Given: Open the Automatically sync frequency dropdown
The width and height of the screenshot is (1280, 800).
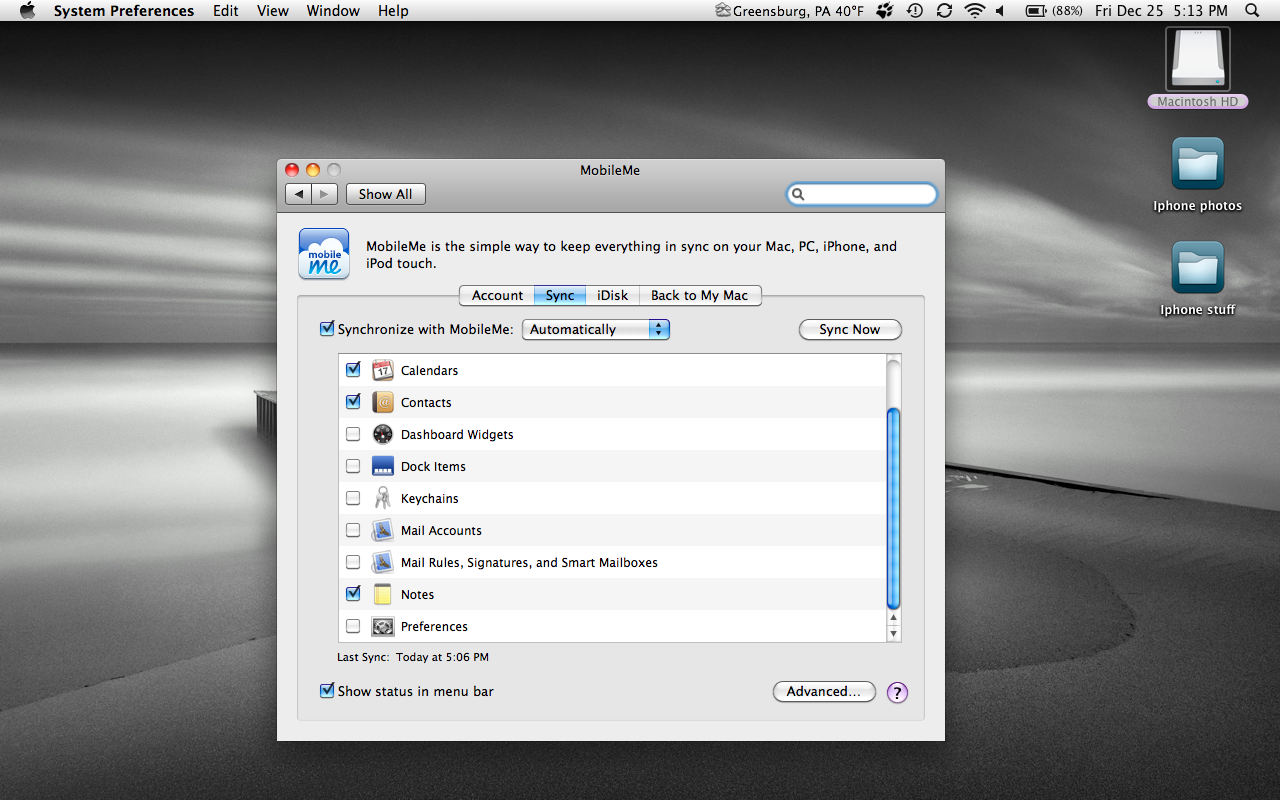Looking at the screenshot, I should click(x=596, y=329).
